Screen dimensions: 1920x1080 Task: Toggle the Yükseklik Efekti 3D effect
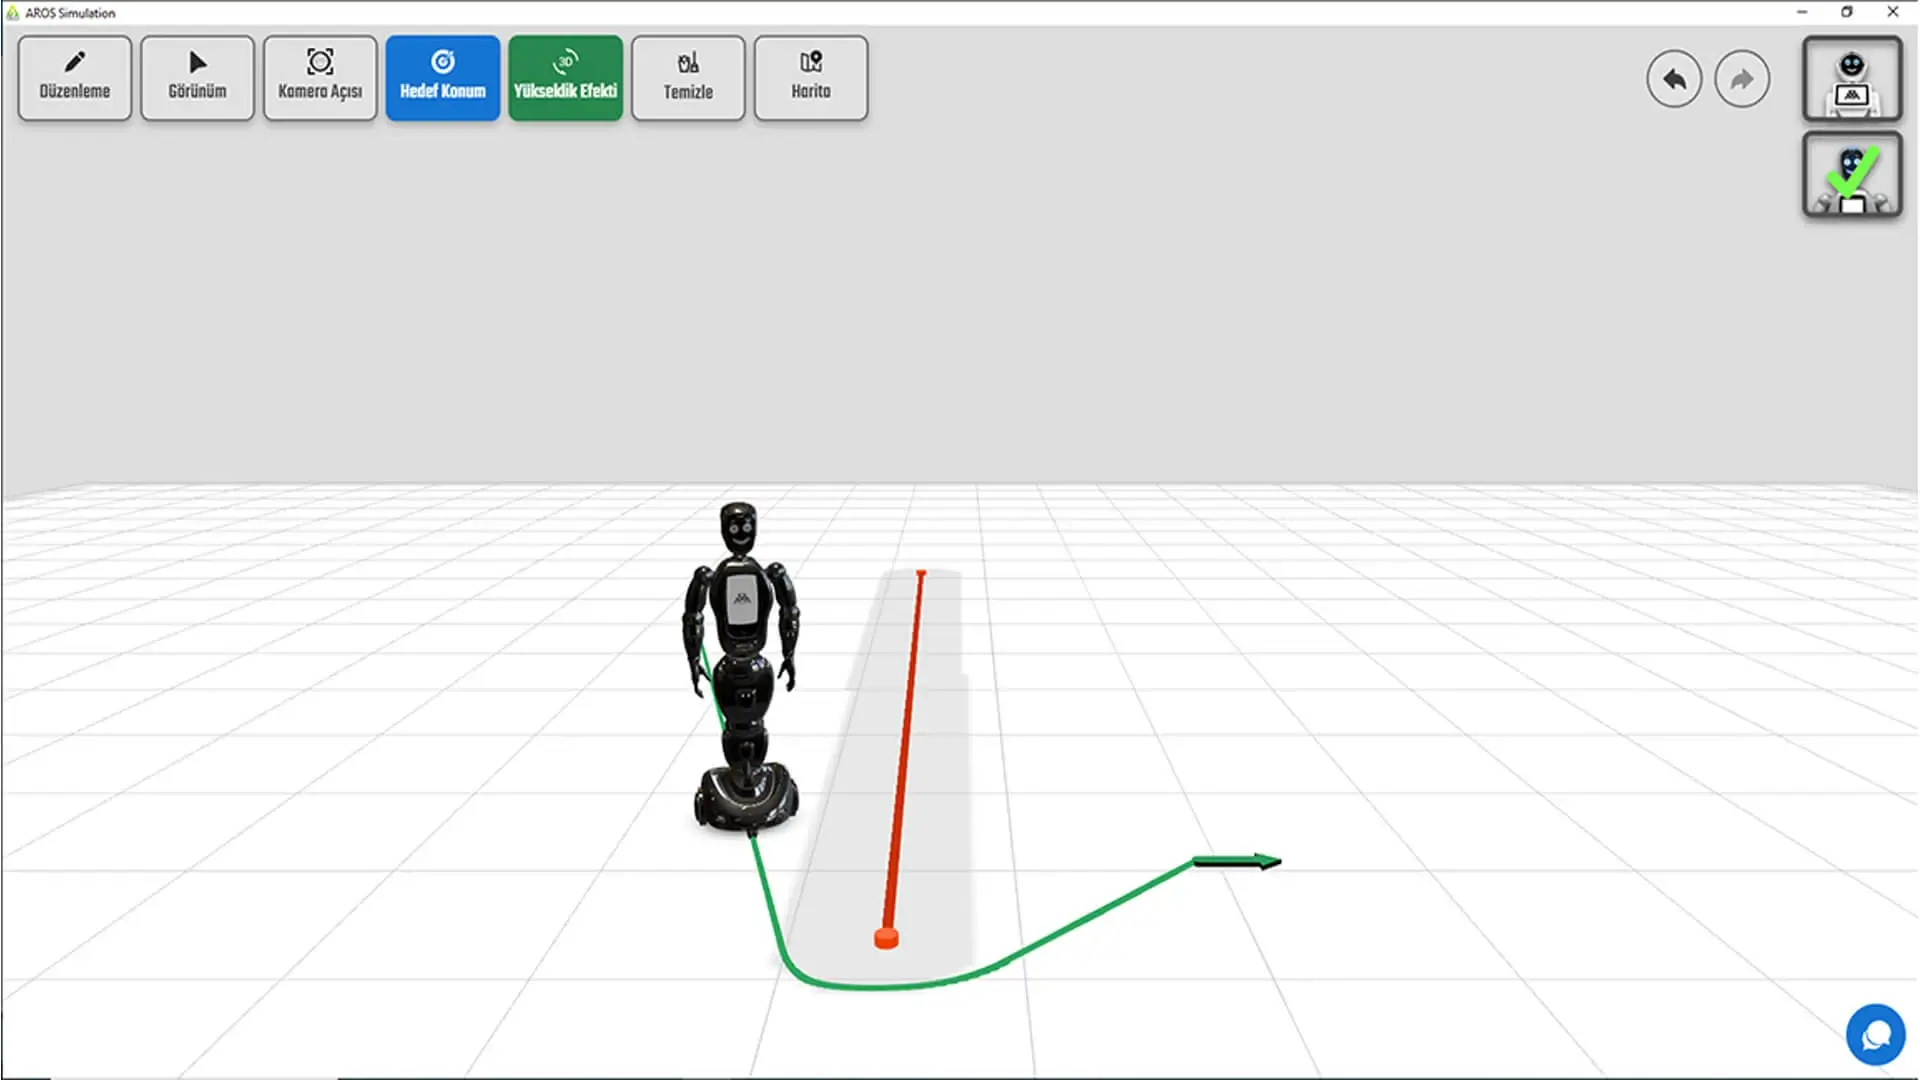tap(565, 78)
